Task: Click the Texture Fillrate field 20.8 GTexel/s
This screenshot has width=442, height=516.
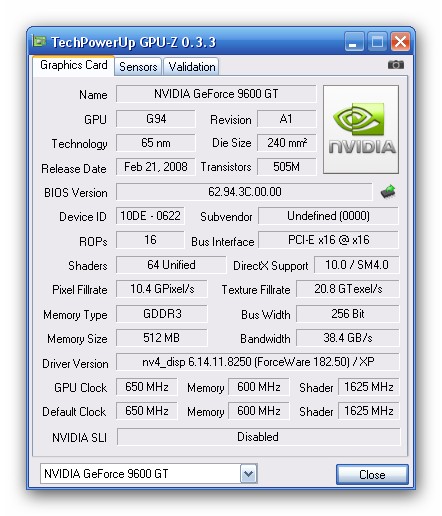Action: click(348, 289)
